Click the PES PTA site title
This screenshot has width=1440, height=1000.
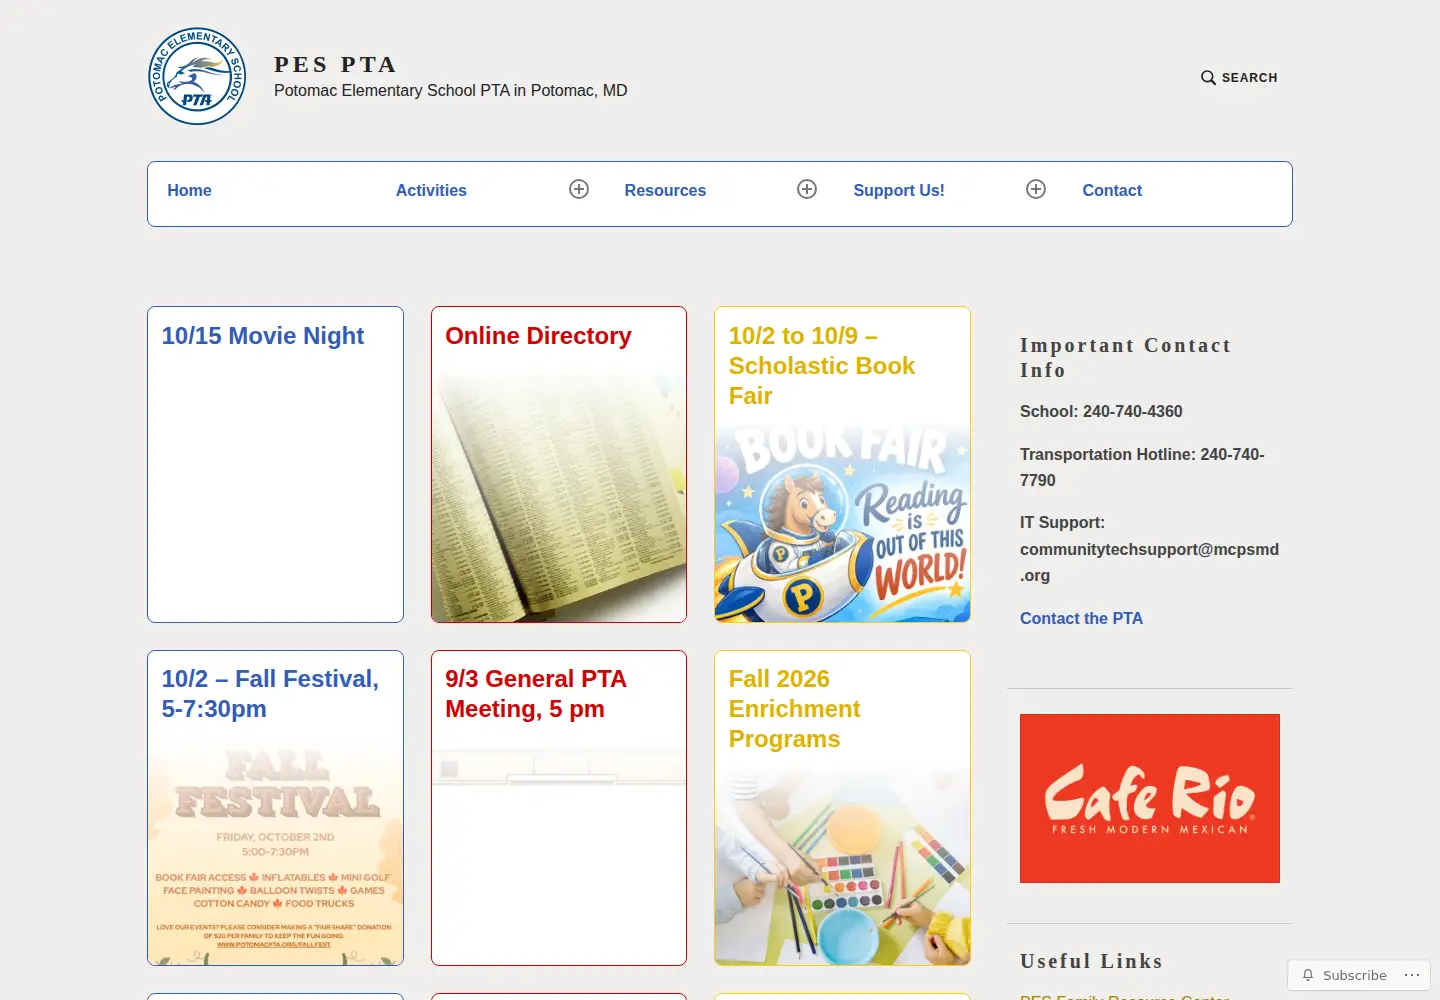pyautogui.click(x=336, y=65)
